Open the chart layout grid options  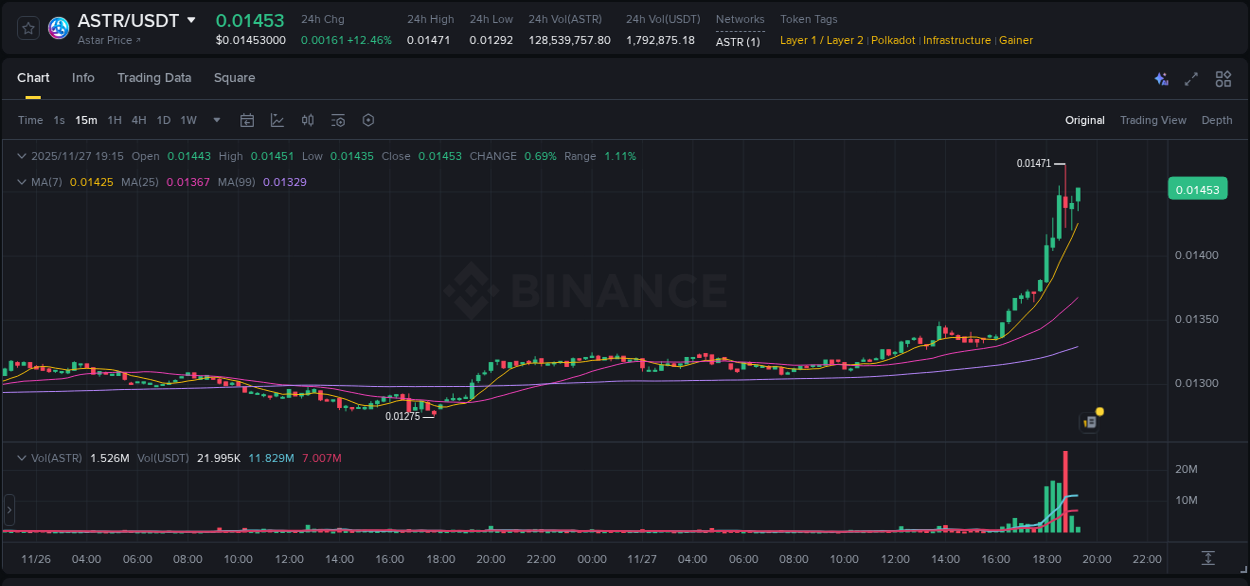tap(1222, 78)
